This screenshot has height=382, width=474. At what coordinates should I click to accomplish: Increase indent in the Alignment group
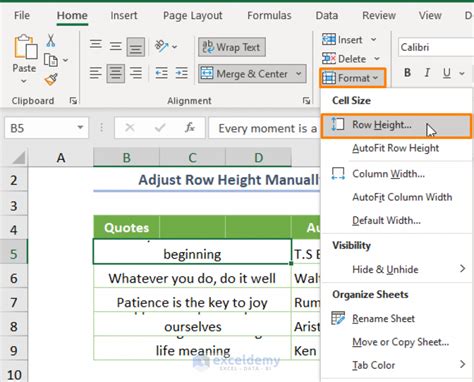182,73
